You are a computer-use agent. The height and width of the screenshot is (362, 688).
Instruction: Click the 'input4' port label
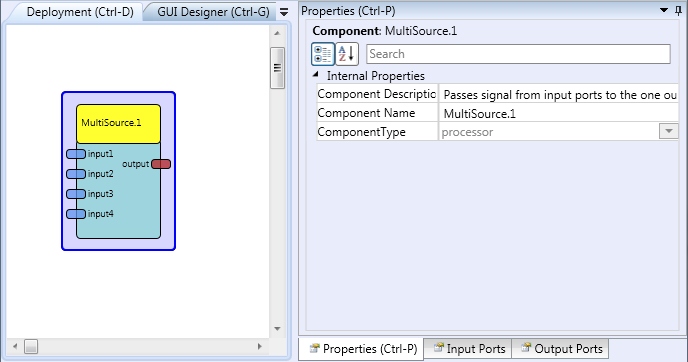[100, 214]
